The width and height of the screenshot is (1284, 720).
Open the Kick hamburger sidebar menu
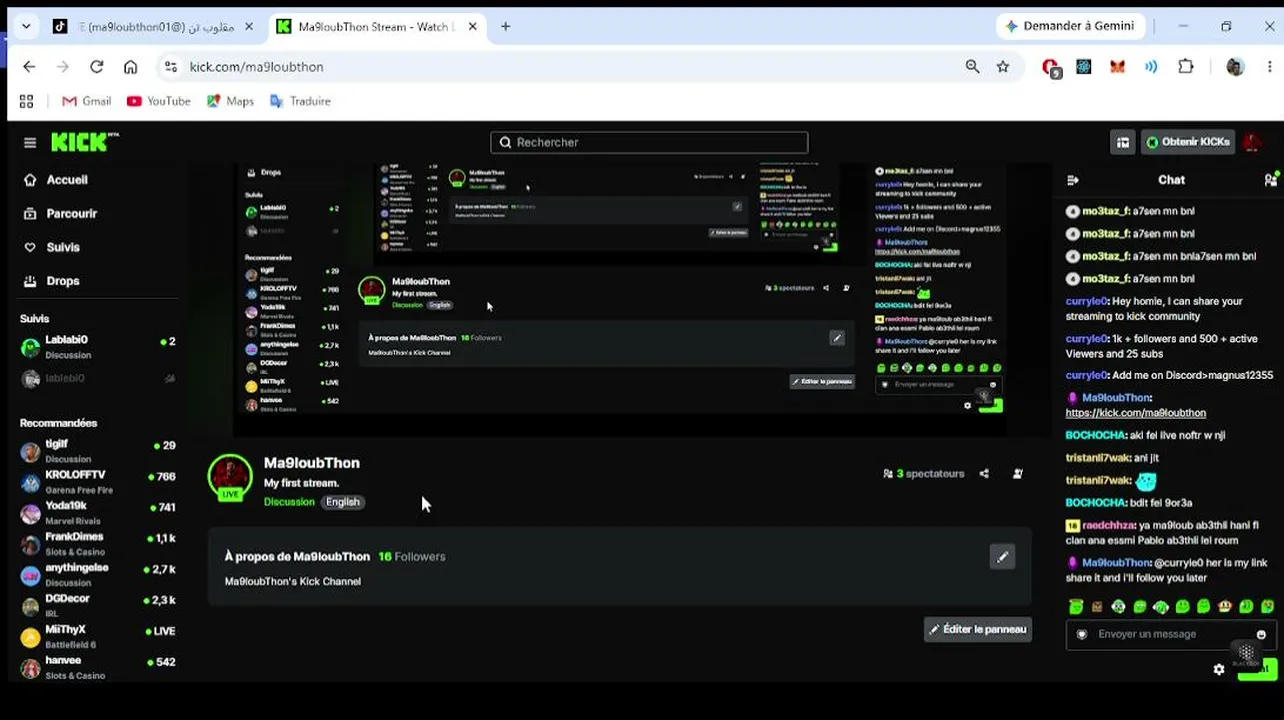pos(30,142)
